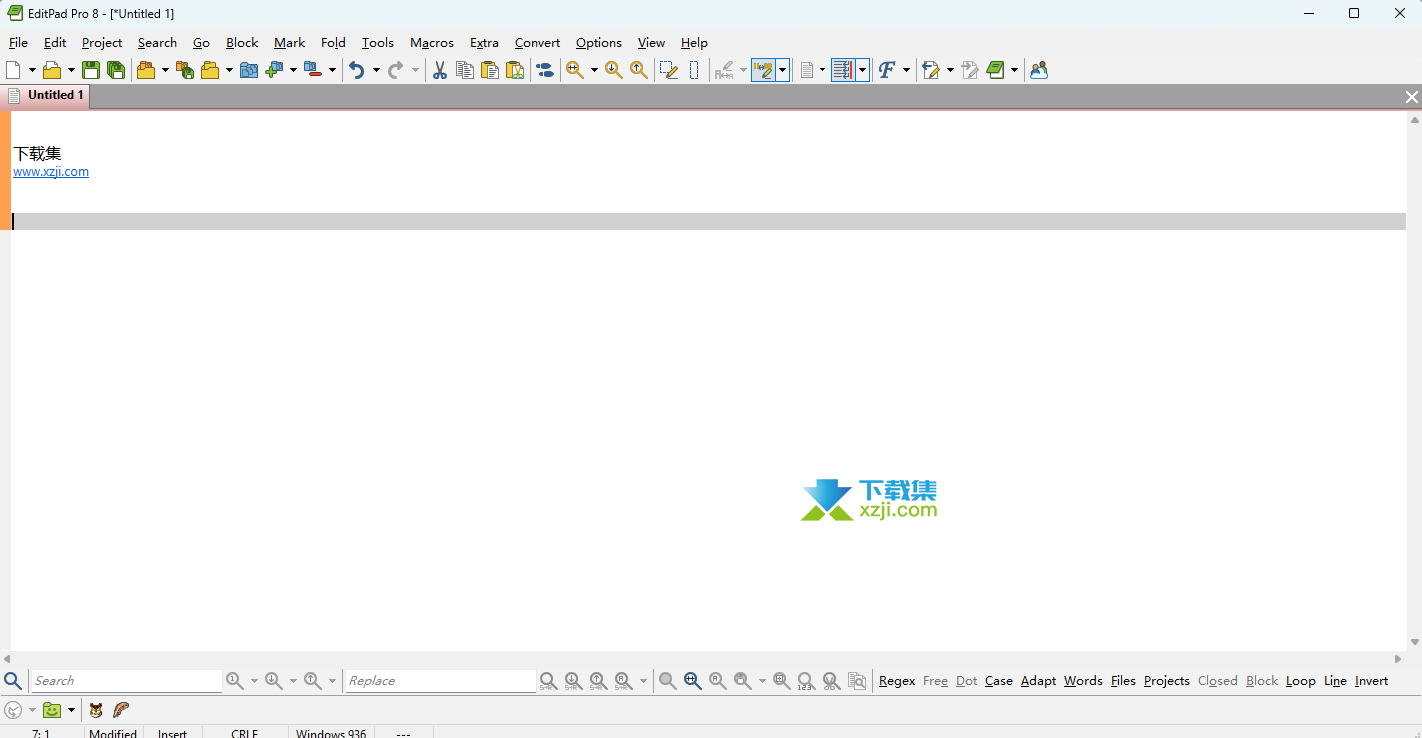Open dropdown next to blue F font icon
Image resolution: width=1422 pixels, height=738 pixels.
coord(906,70)
